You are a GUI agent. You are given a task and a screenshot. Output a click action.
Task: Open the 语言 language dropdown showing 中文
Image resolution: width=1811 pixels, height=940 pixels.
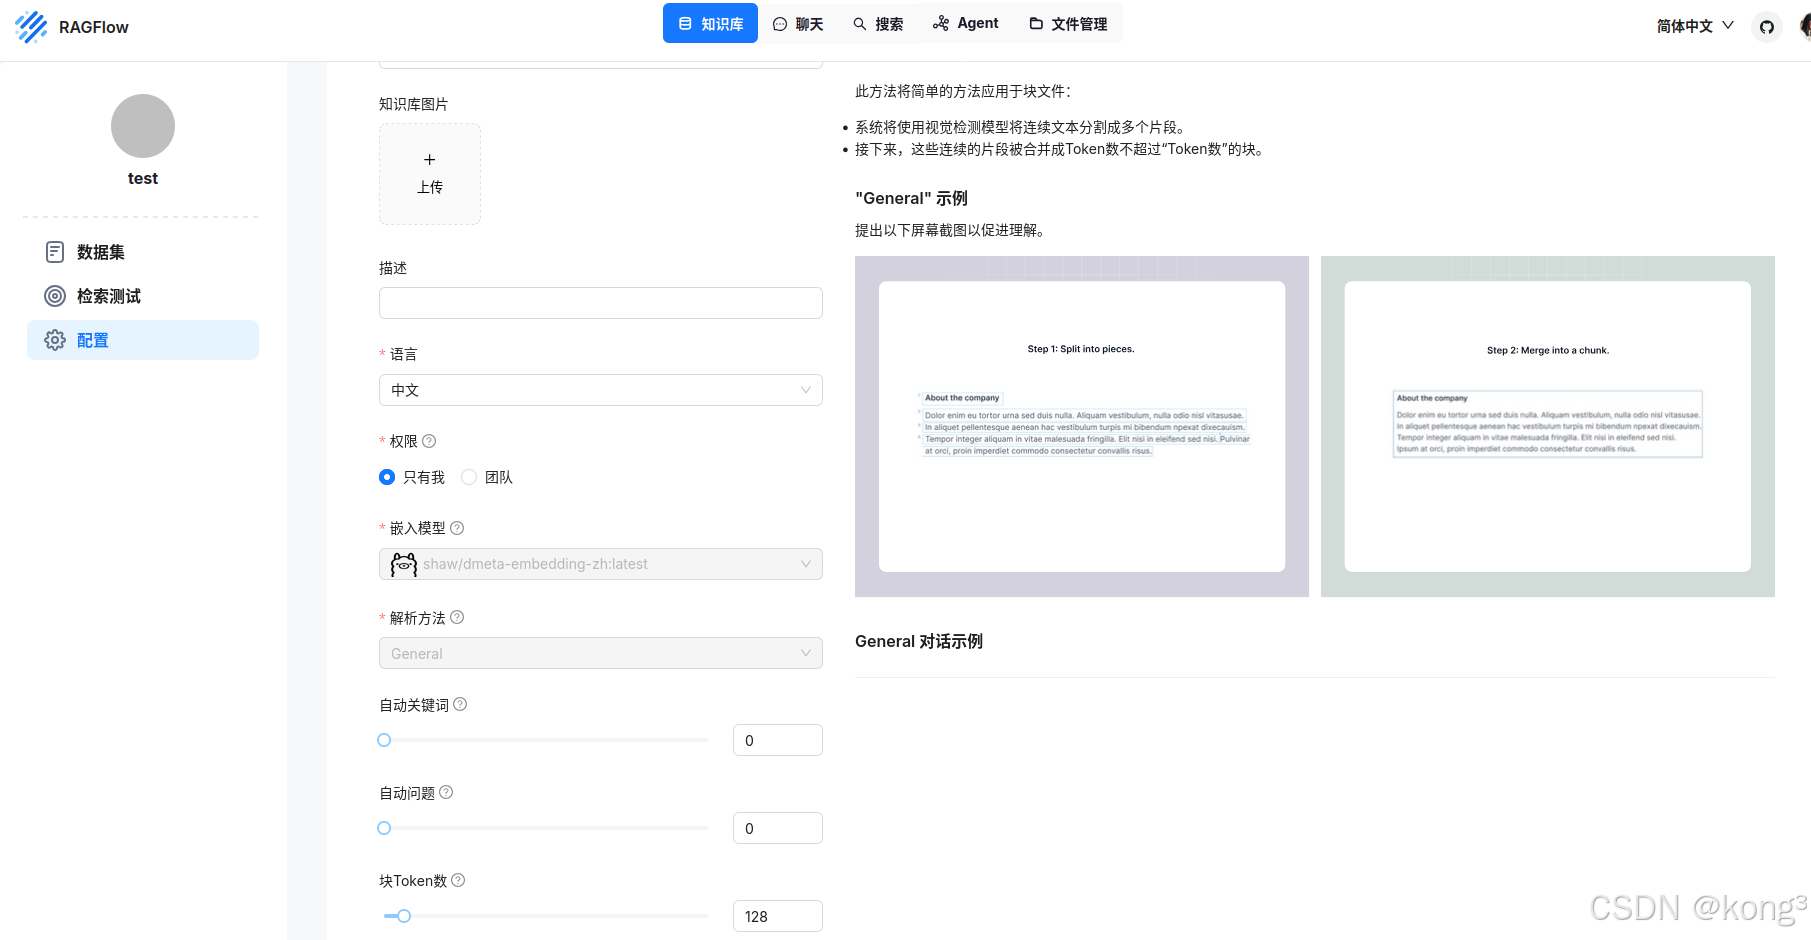tap(600, 390)
